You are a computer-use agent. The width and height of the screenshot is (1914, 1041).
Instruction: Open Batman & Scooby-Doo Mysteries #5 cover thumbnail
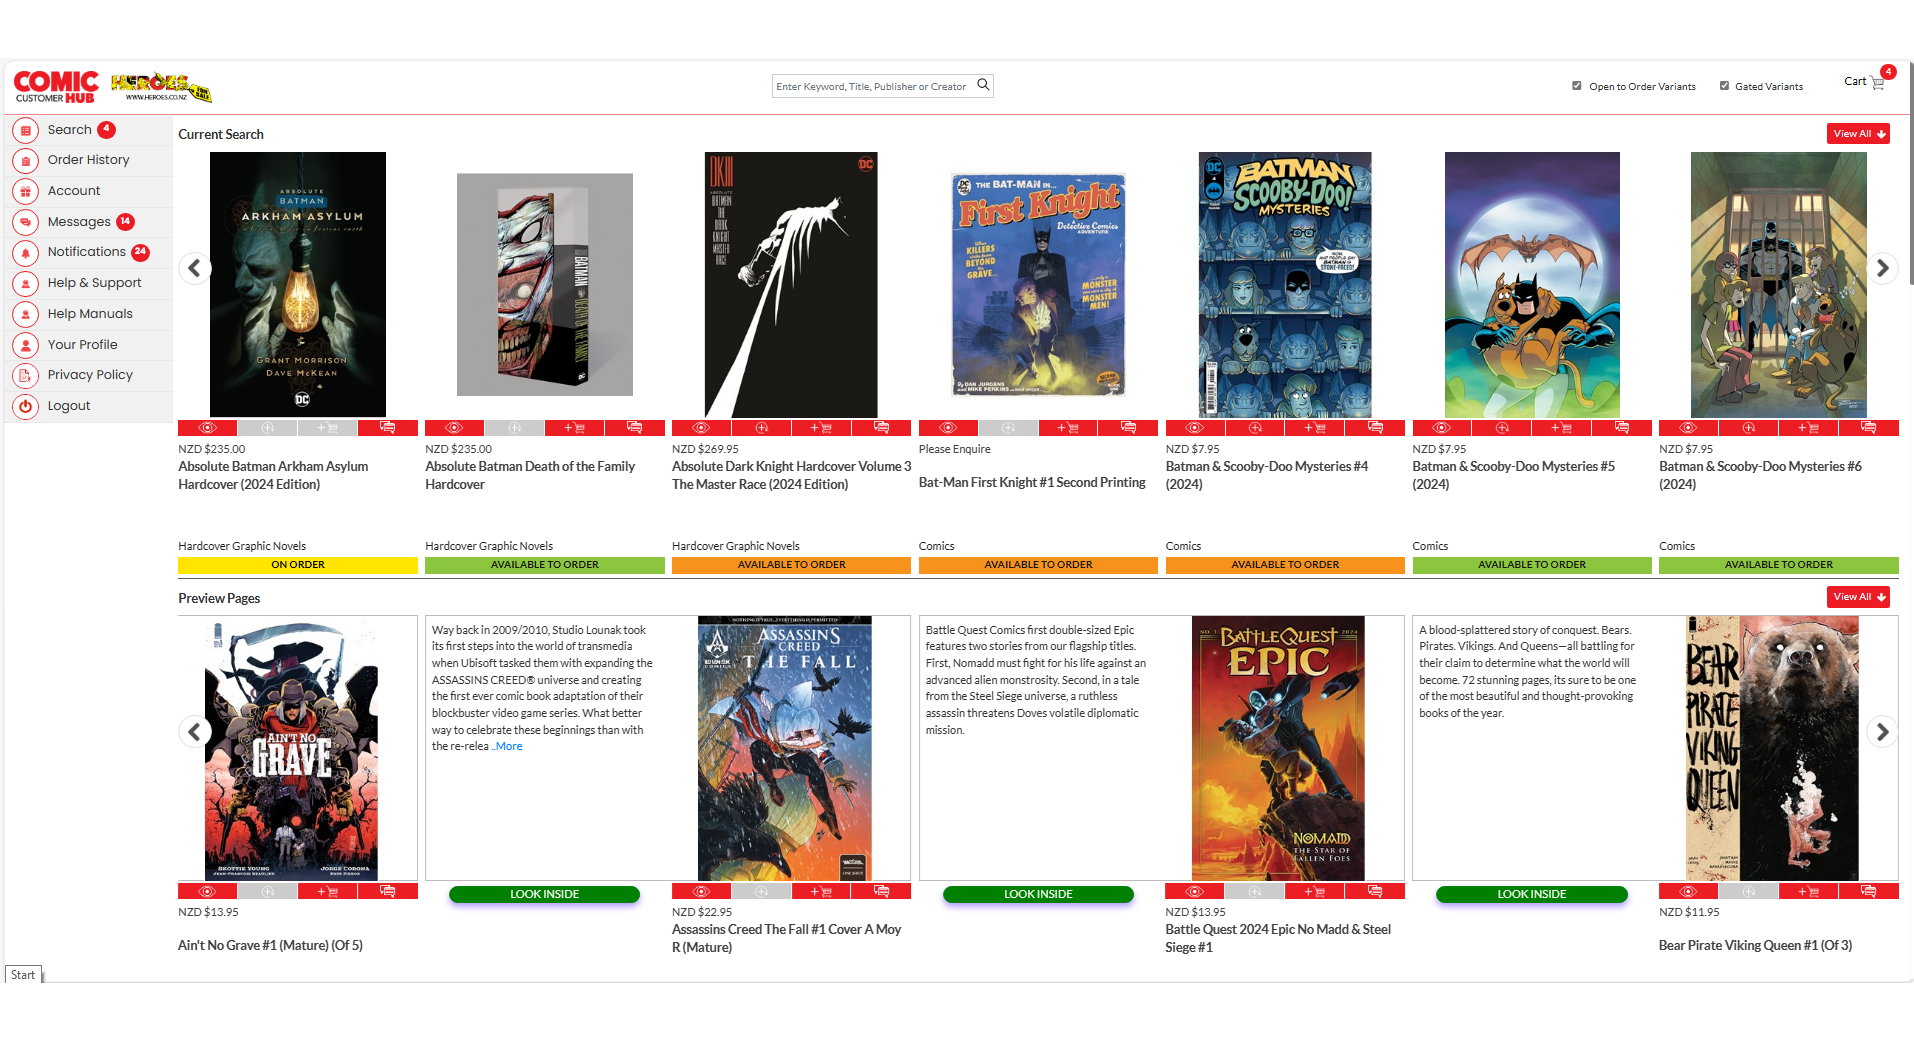coord(1531,285)
